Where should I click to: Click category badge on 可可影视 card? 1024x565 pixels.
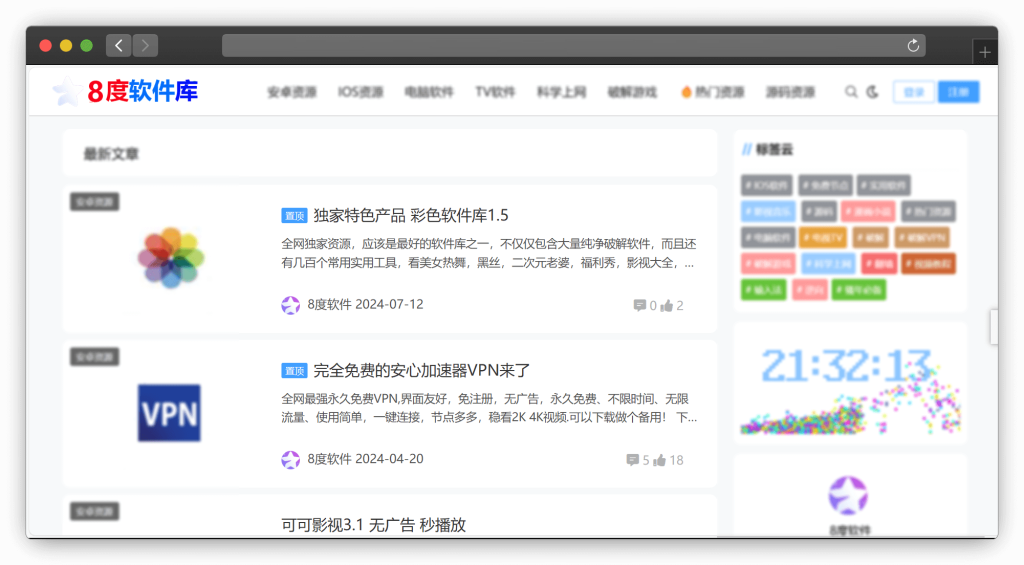[95, 511]
